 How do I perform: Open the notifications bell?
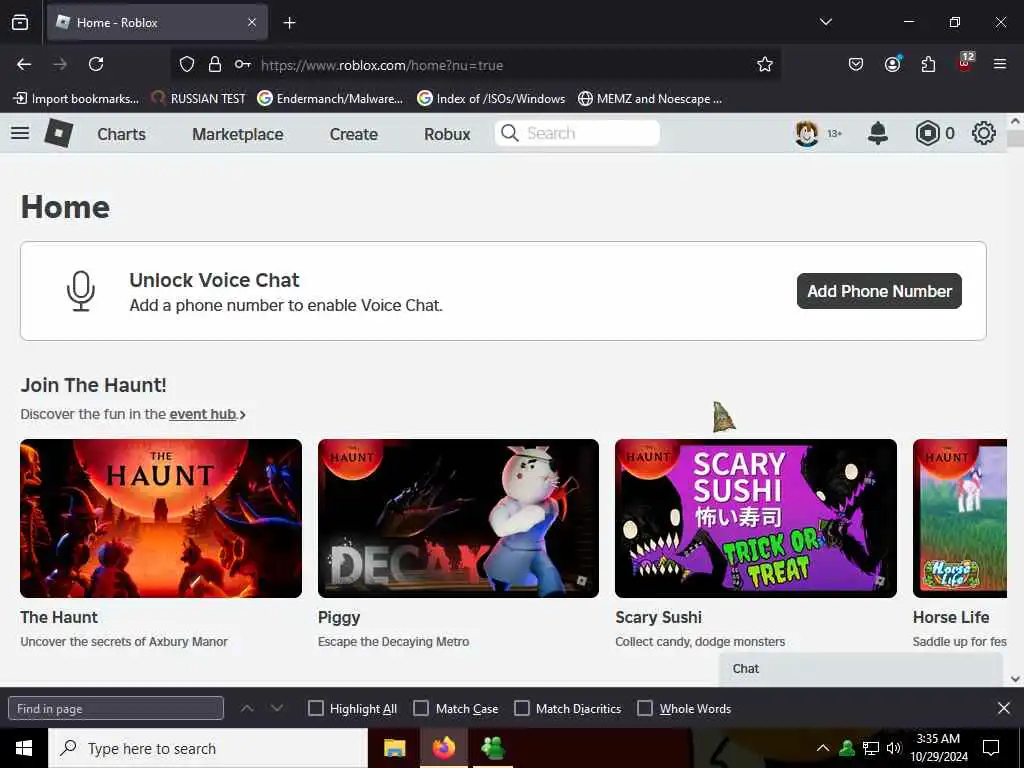click(x=878, y=133)
